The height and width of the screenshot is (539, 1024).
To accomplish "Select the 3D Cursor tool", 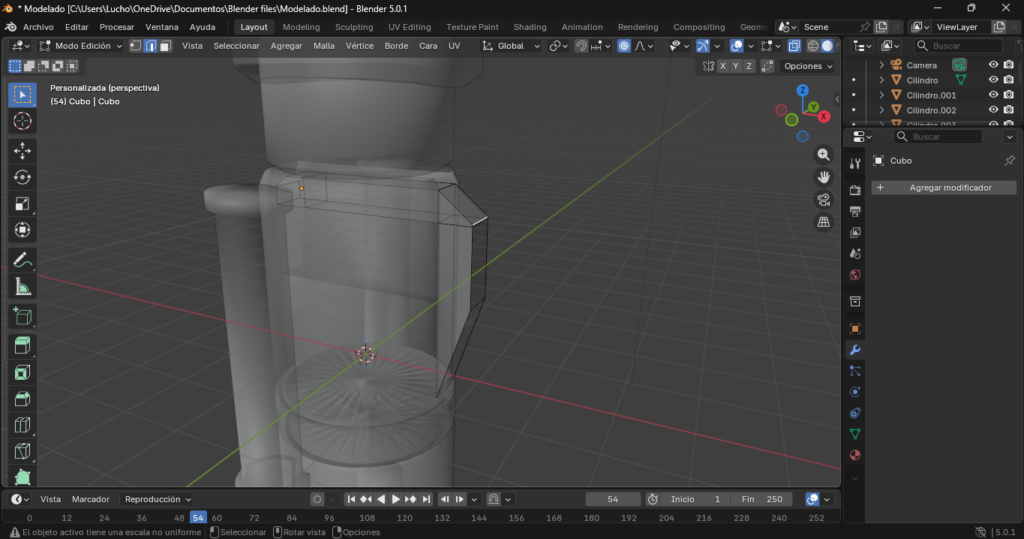I will coord(22,121).
